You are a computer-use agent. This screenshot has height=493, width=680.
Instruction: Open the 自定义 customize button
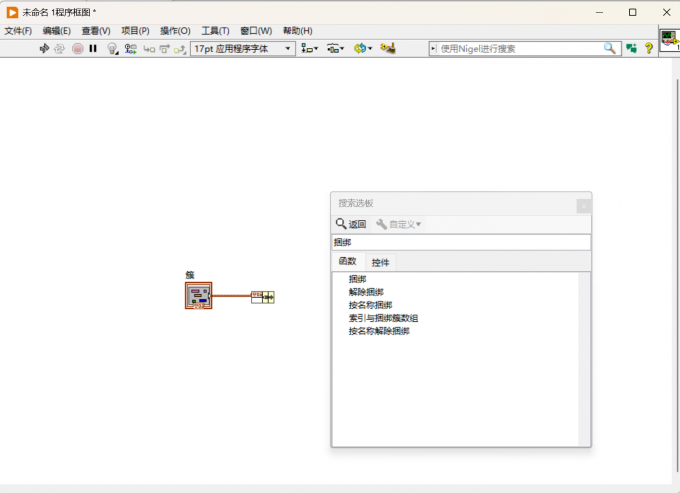399,224
